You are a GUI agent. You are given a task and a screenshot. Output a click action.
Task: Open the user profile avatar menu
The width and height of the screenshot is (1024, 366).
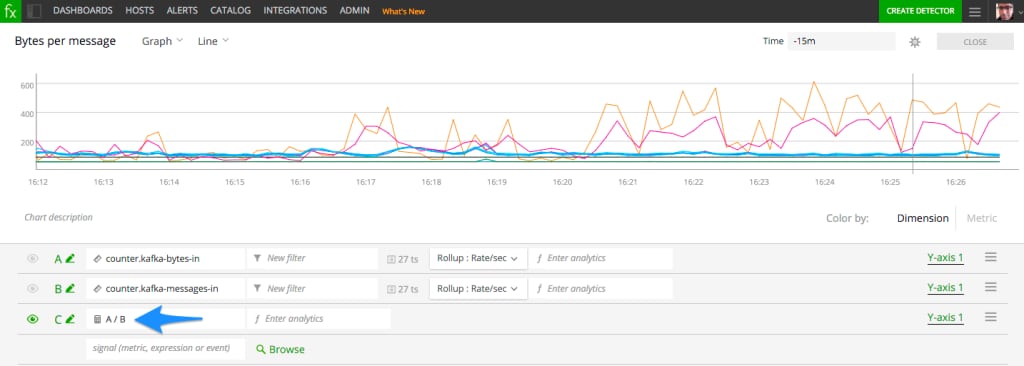pyautogui.click(x=1004, y=11)
